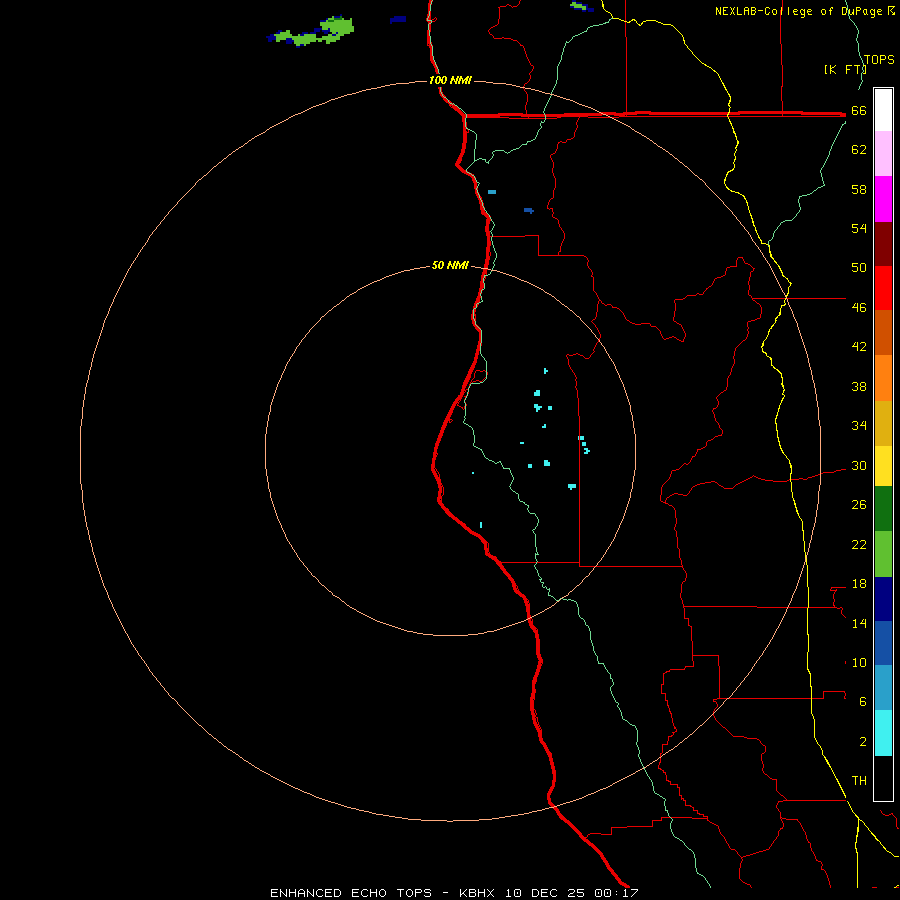Click the NEXLAB-College of DuPage label
900x900 pixels.
coord(800,11)
